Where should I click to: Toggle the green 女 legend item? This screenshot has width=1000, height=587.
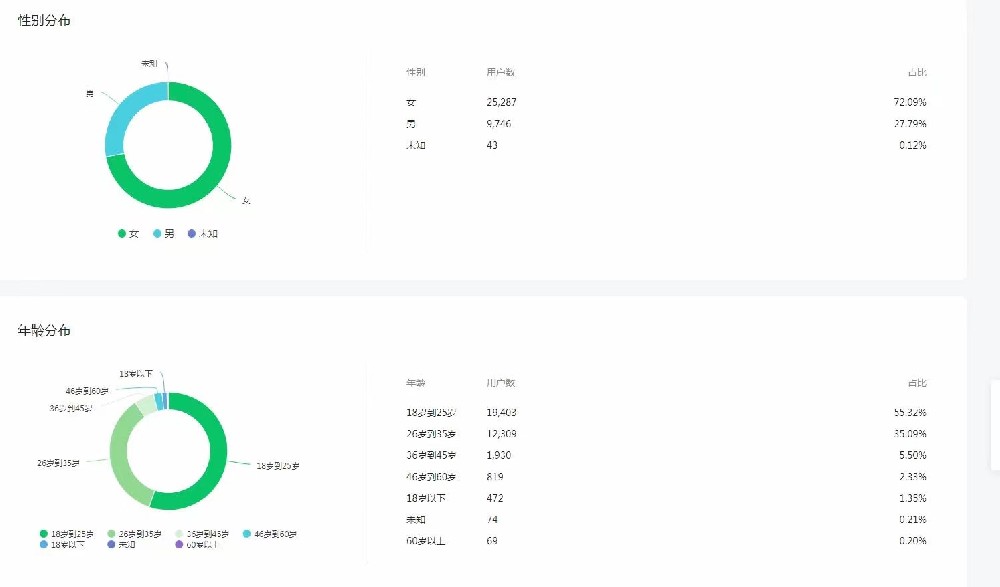click(x=128, y=234)
